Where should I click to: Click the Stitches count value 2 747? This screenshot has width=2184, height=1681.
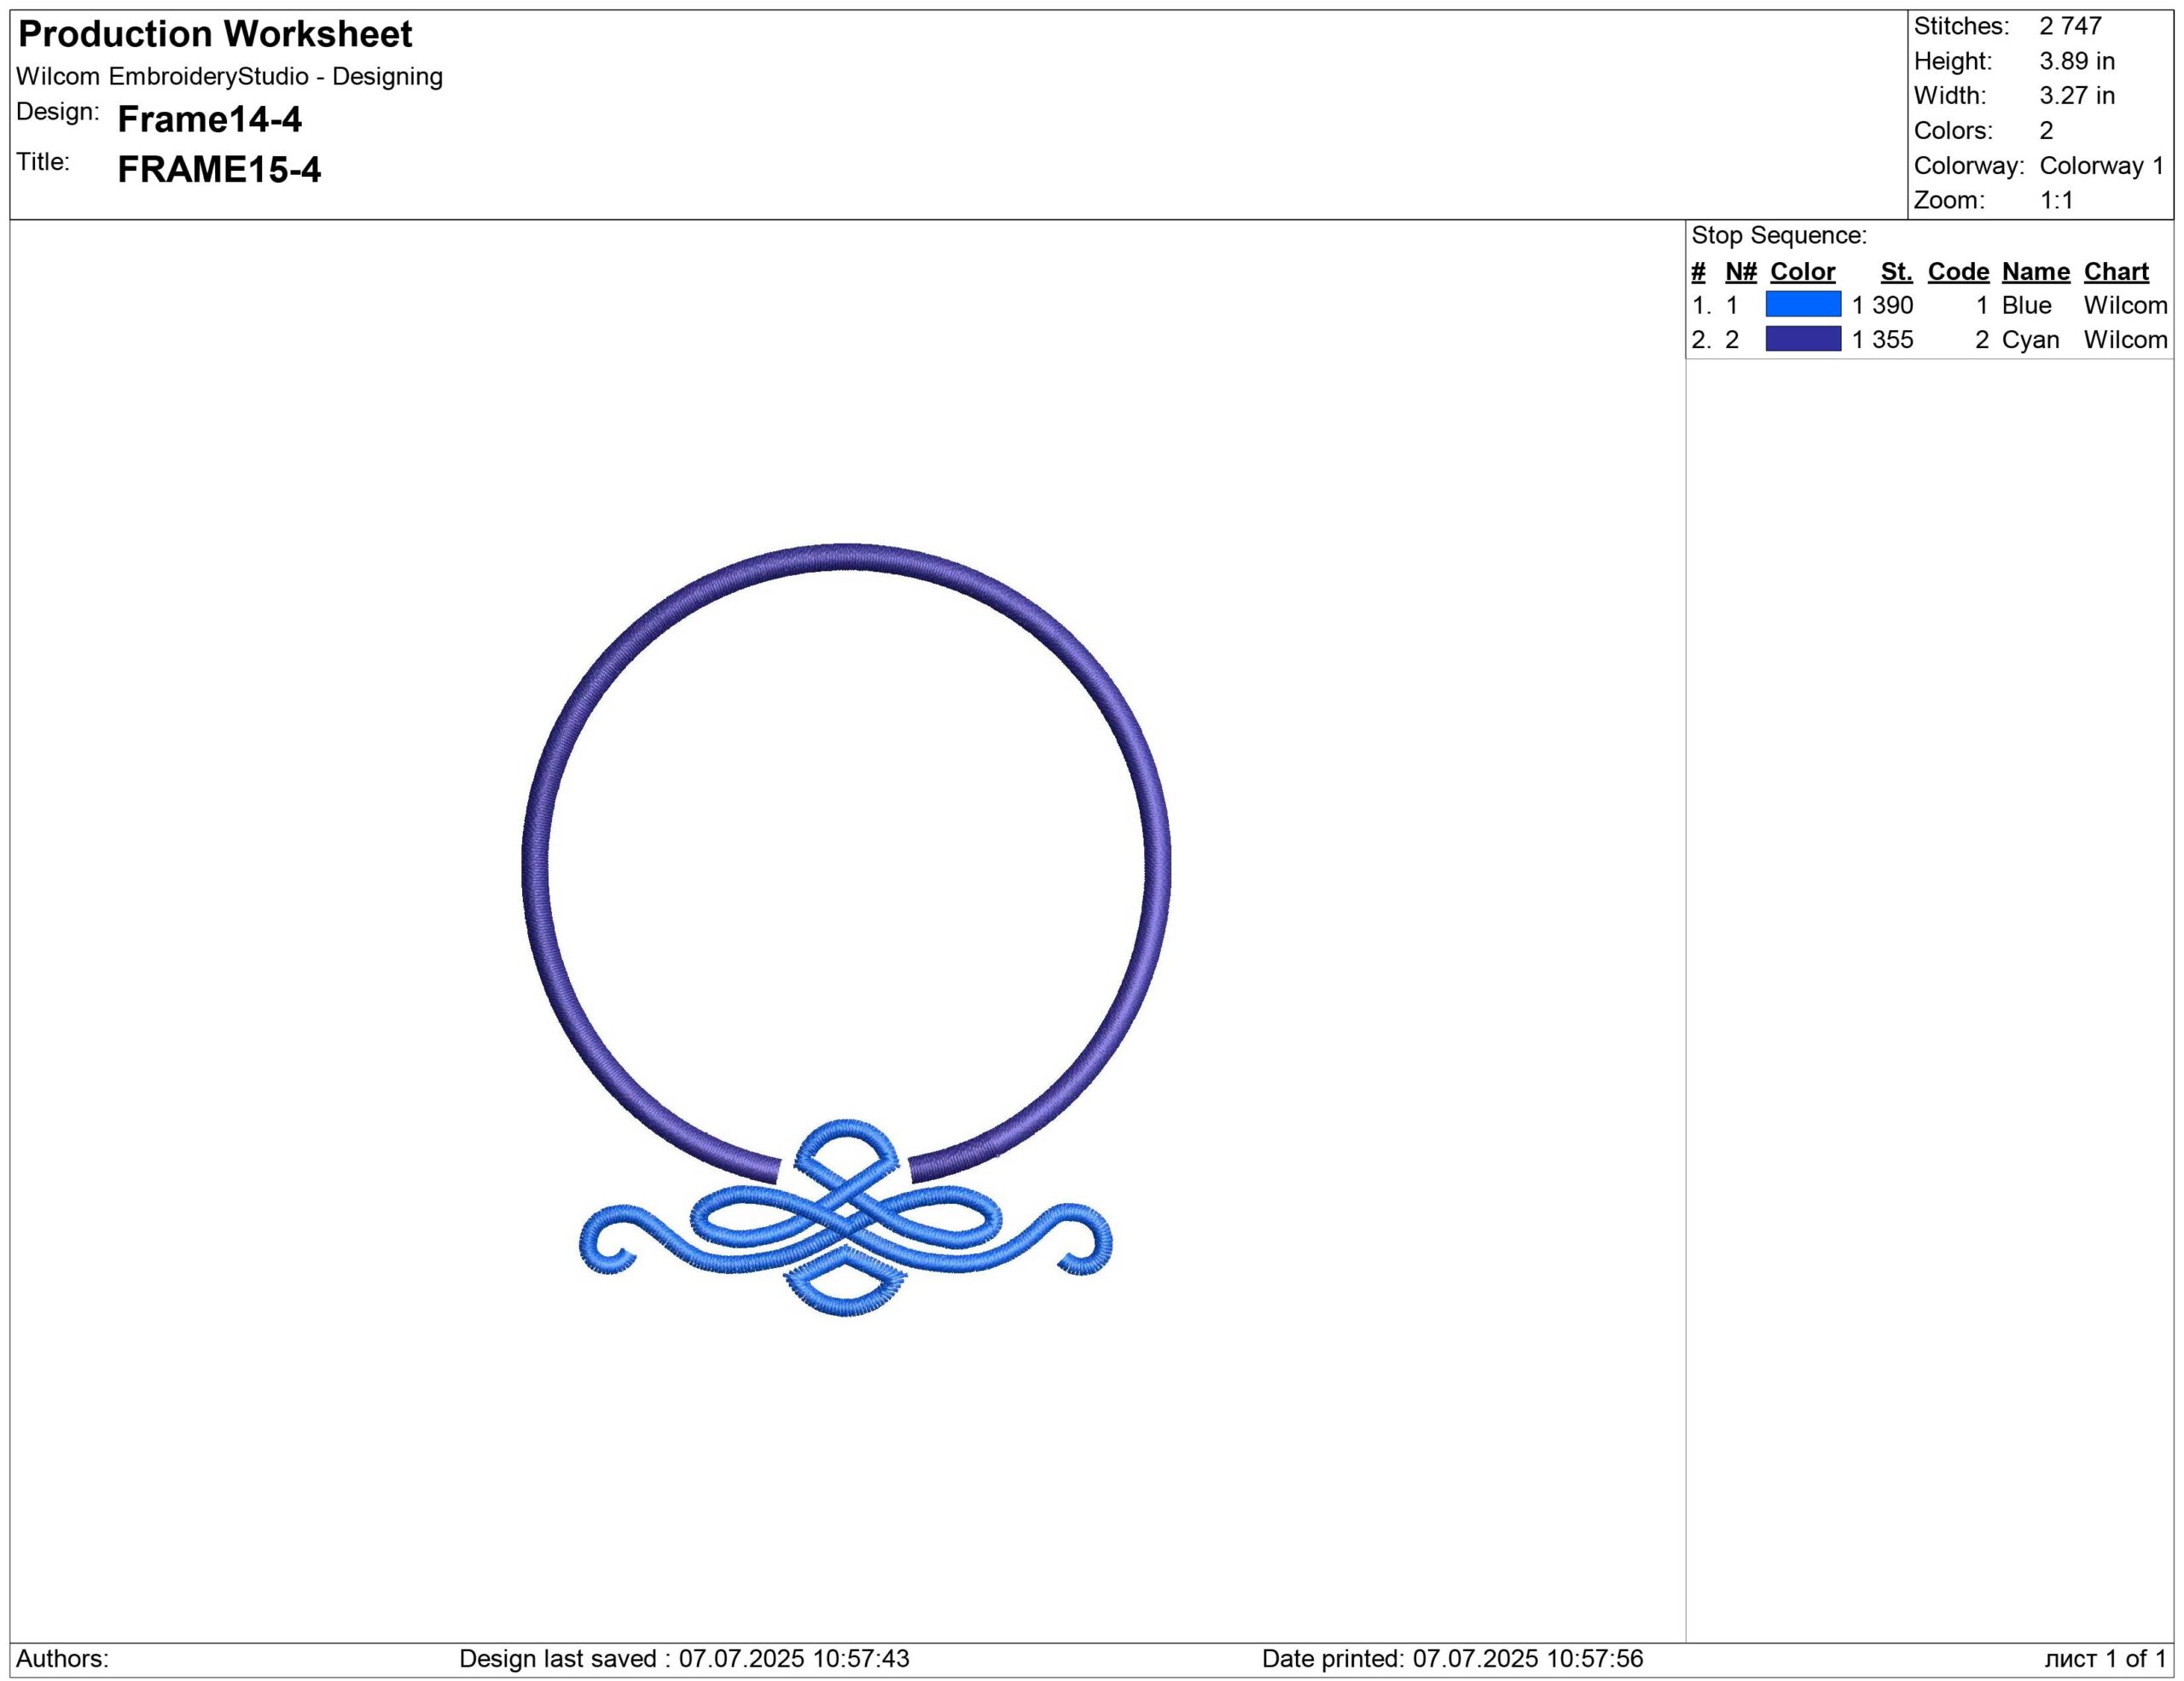[x=2070, y=26]
